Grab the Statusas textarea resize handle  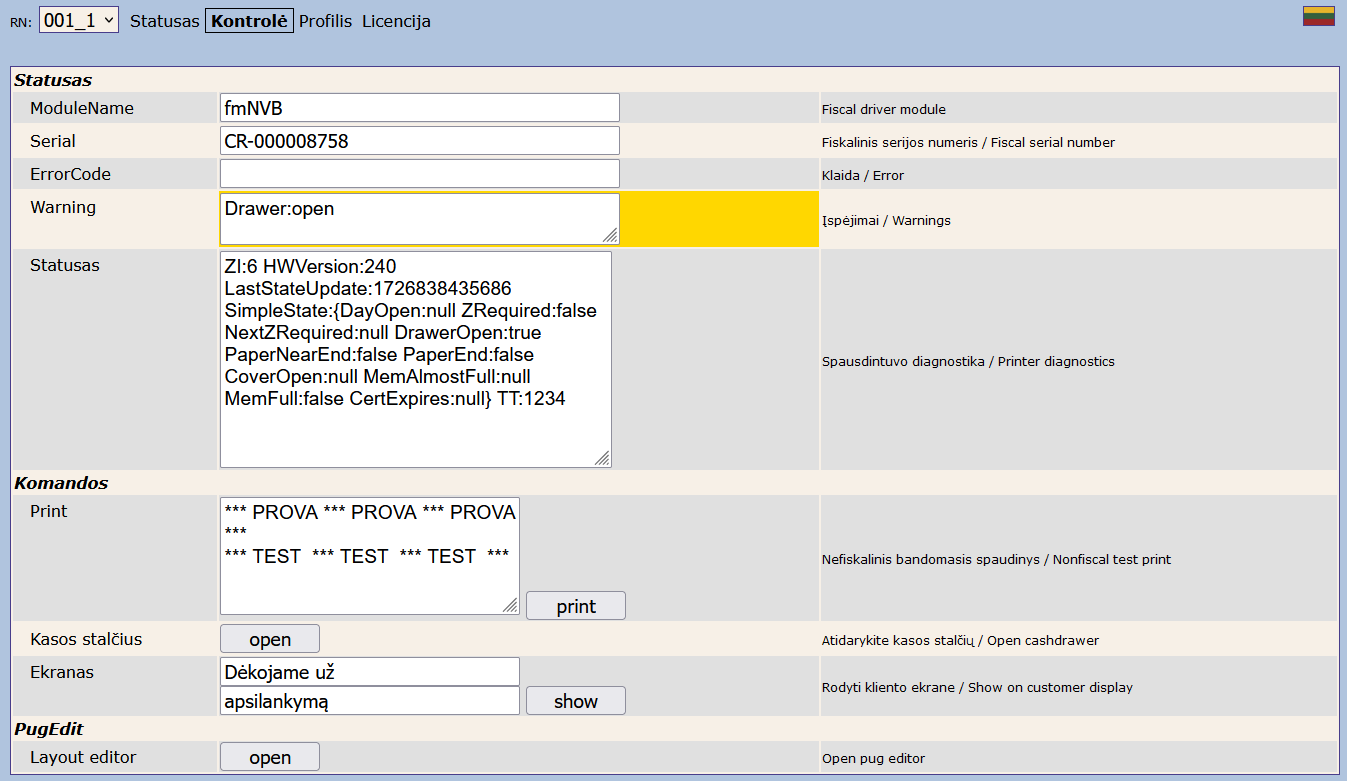tap(602, 458)
